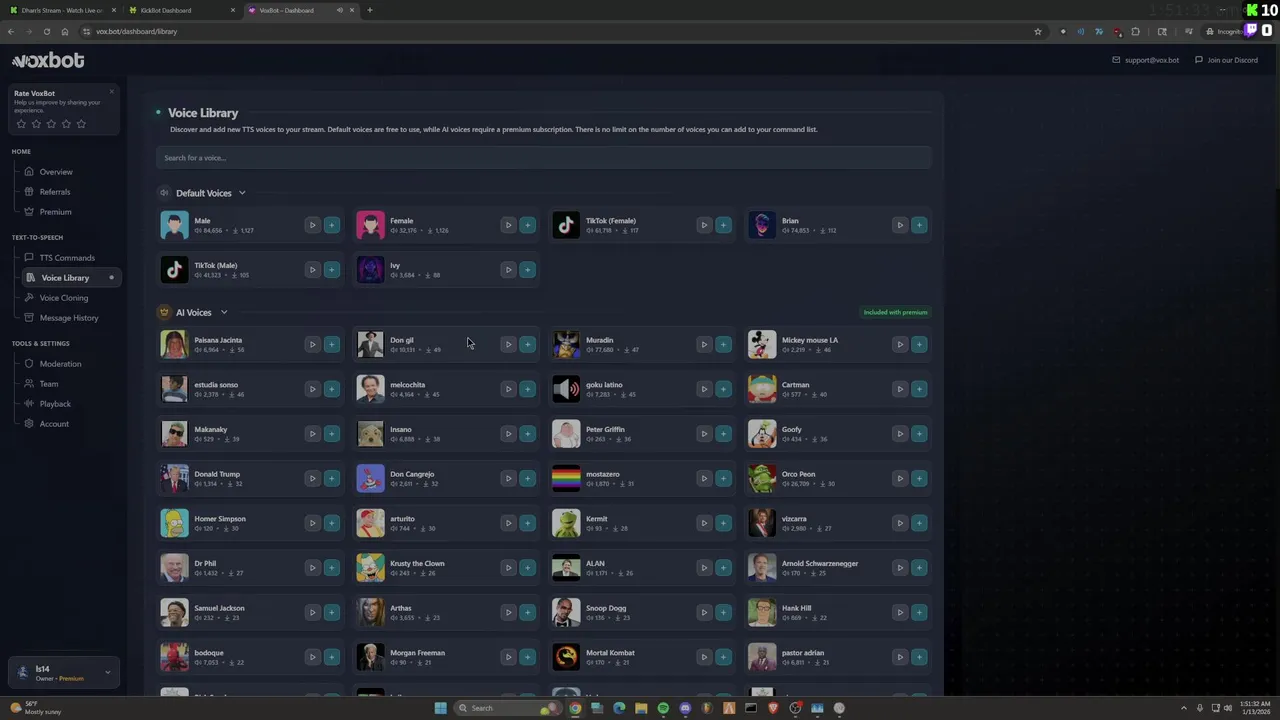1280x720 pixels.
Task: Select the Krusty the Clown thumbnail
Action: [370, 568]
